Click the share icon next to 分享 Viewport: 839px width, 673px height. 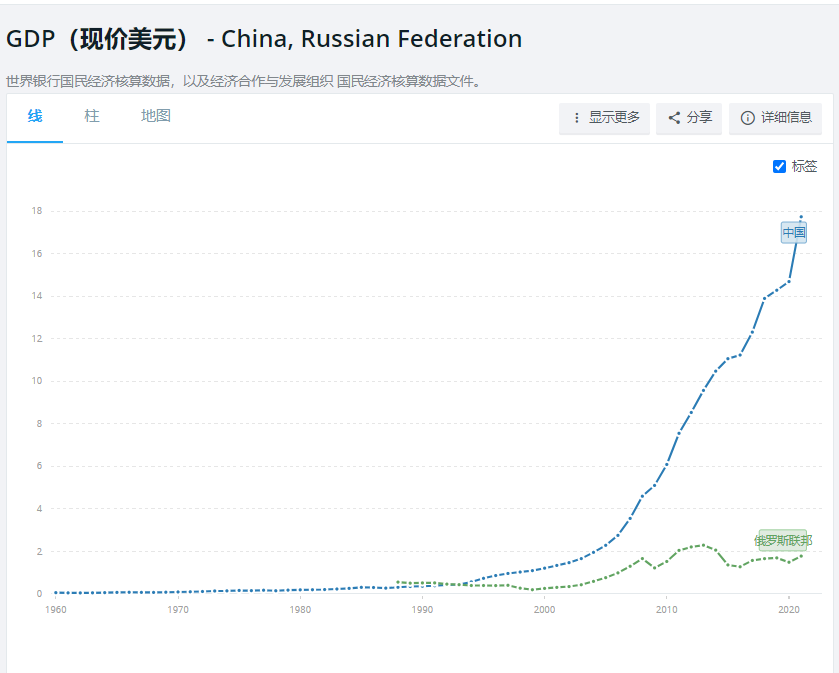pos(674,118)
